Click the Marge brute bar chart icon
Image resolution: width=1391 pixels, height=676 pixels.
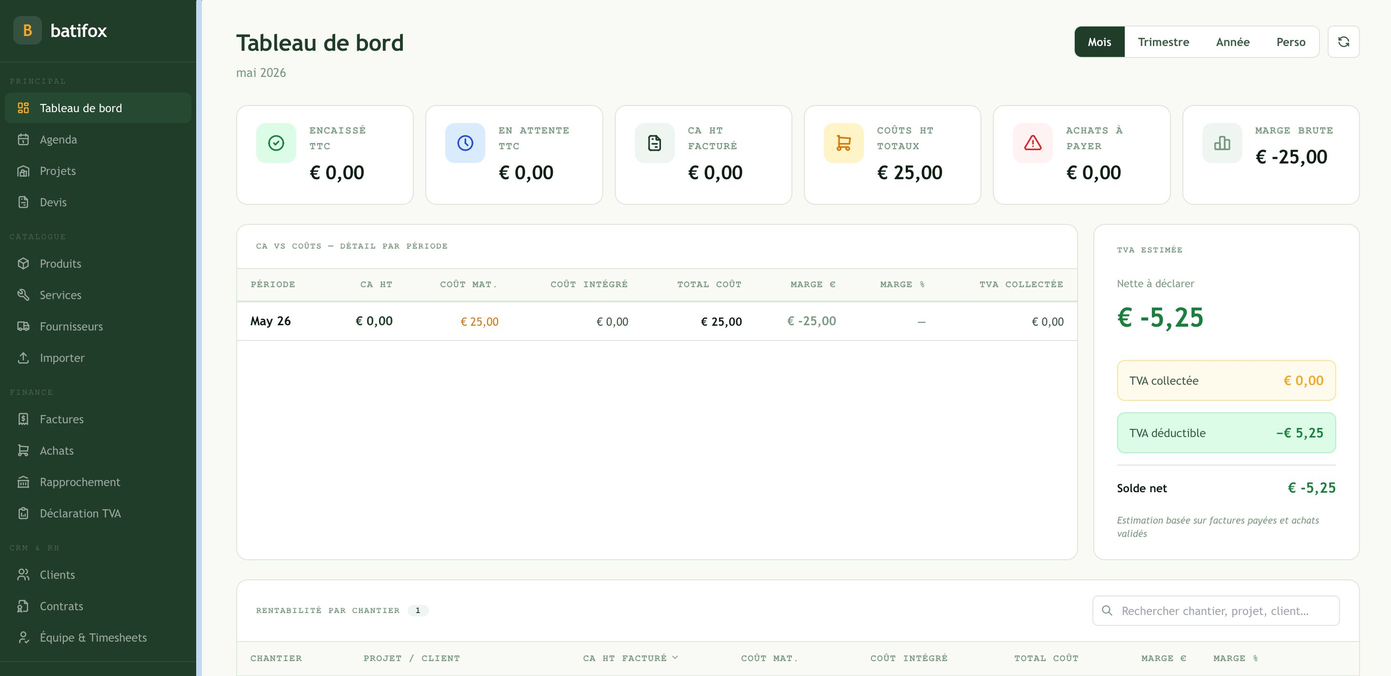pos(1222,143)
